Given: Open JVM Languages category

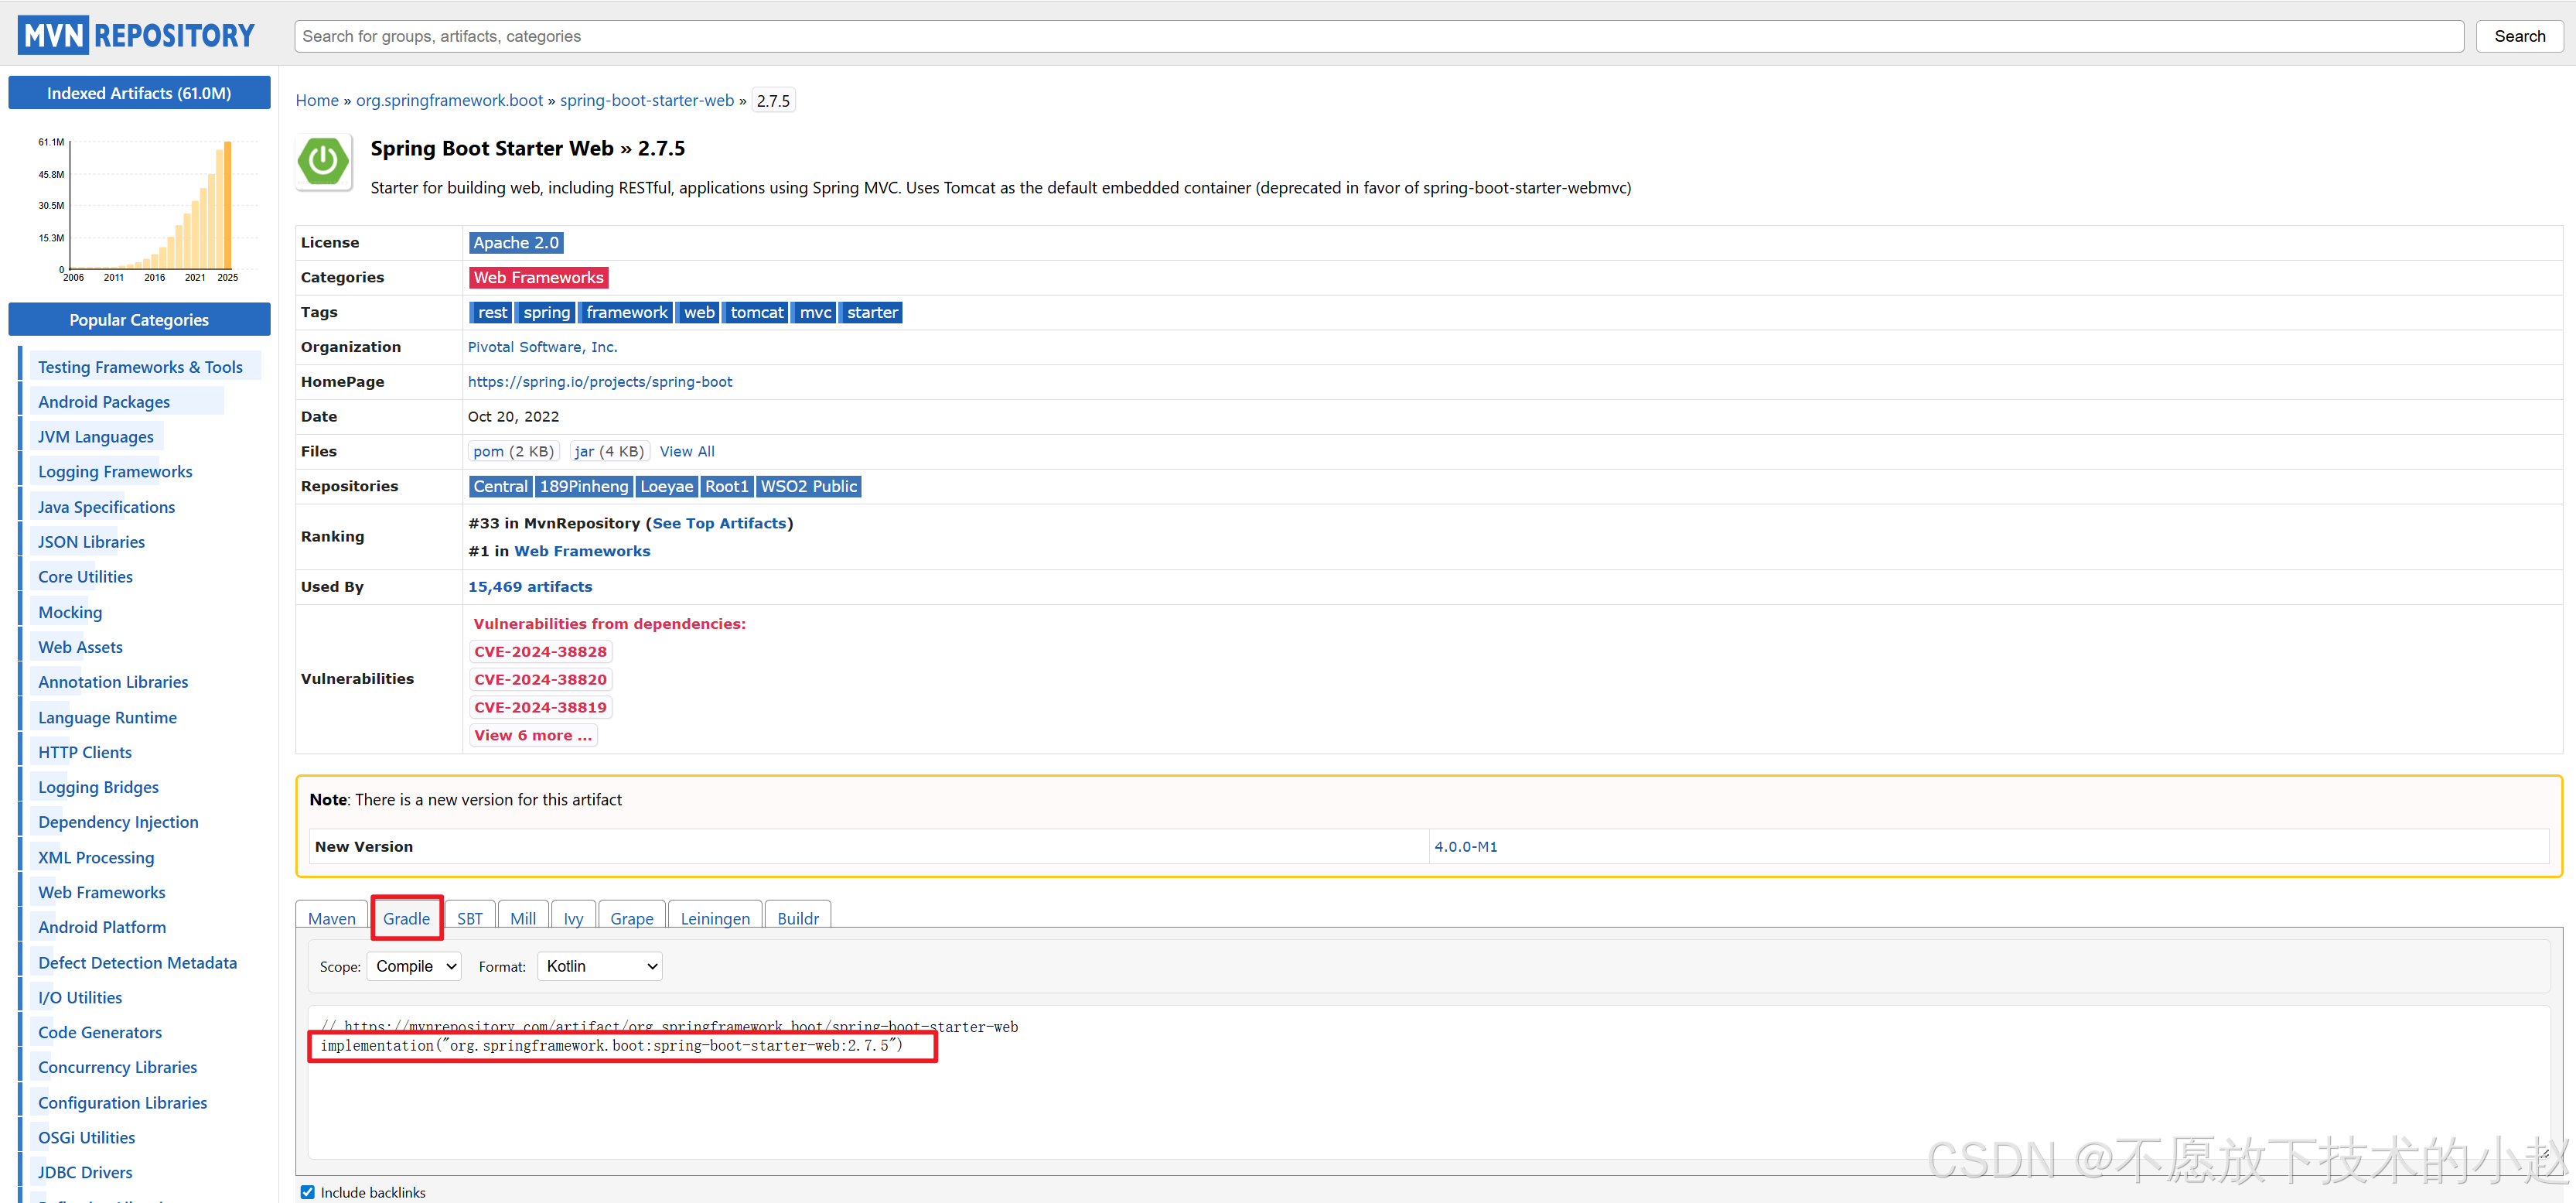Looking at the screenshot, I should click(96, 437).
